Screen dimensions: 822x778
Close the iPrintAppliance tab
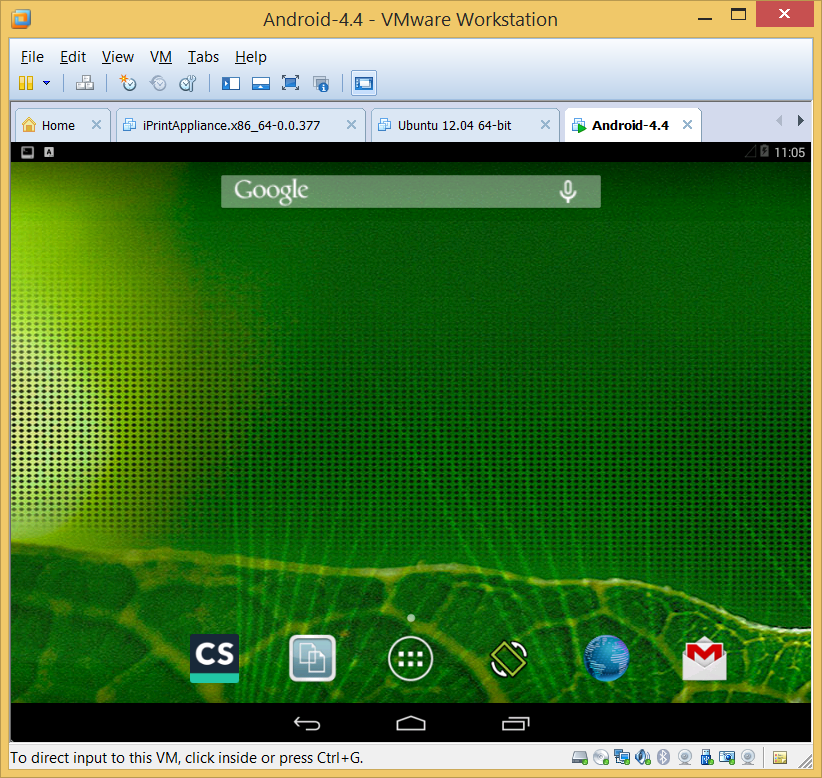point(351,125)
